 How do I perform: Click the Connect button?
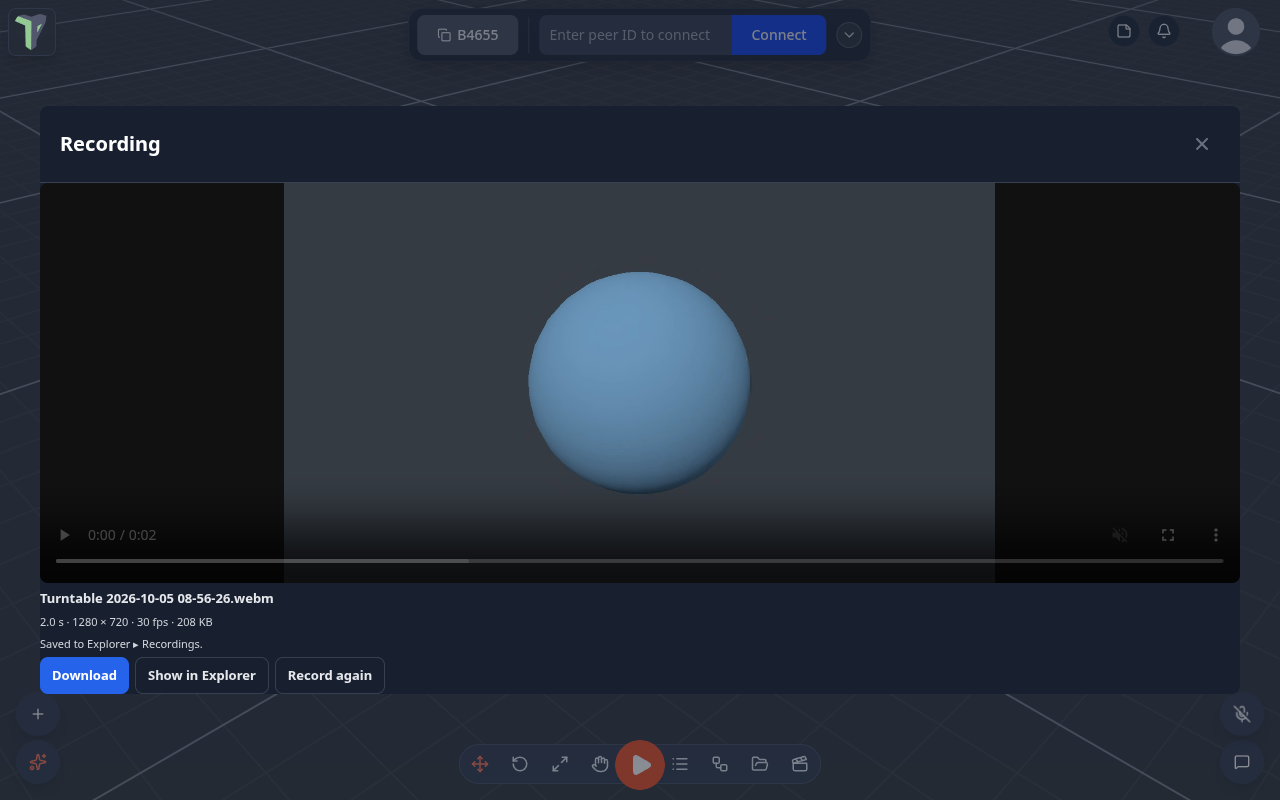(x=779, y=35)
